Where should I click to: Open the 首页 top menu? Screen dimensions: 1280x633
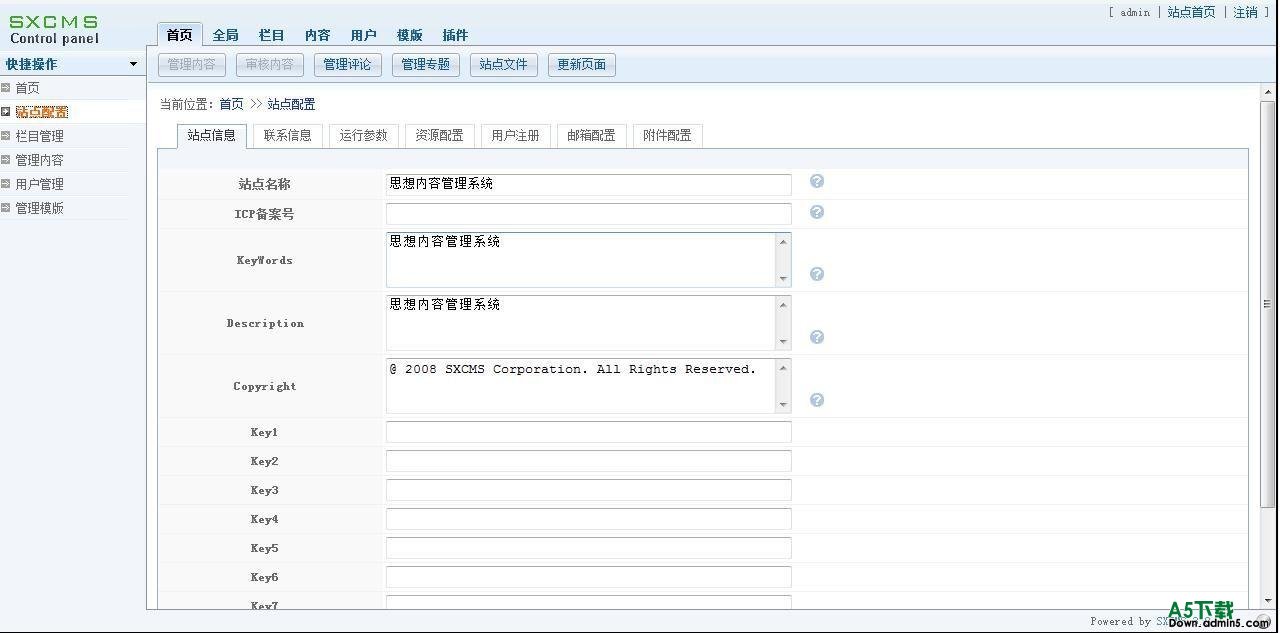(180, 35)
